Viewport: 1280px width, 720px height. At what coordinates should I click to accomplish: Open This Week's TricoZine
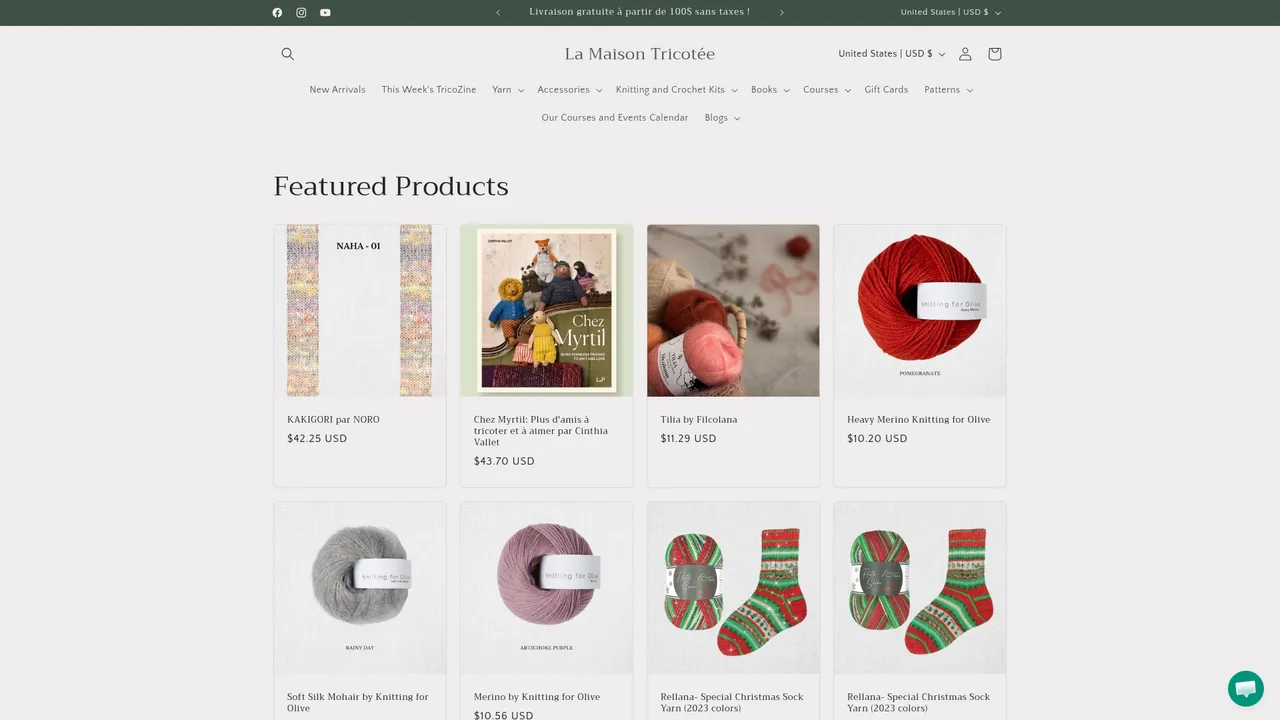point(429,90)
